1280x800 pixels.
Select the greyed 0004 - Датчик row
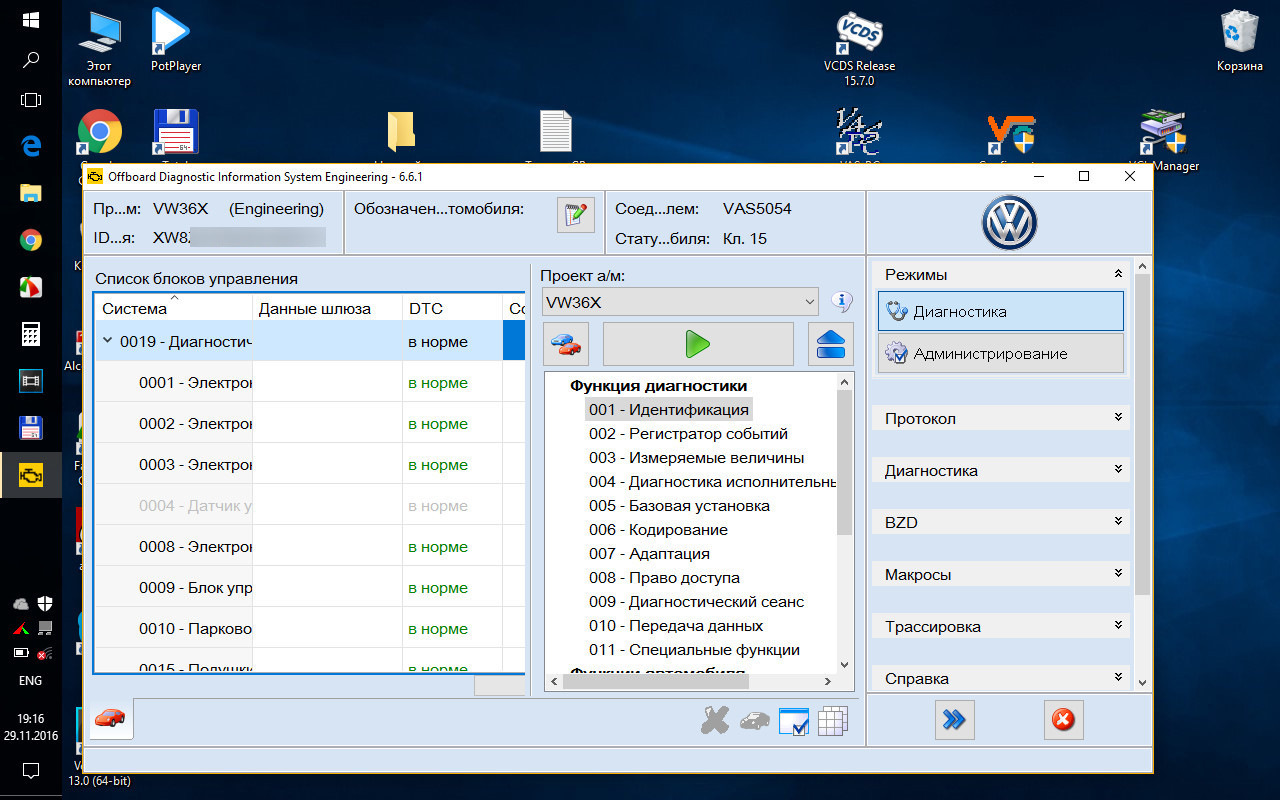coord(309,505)
